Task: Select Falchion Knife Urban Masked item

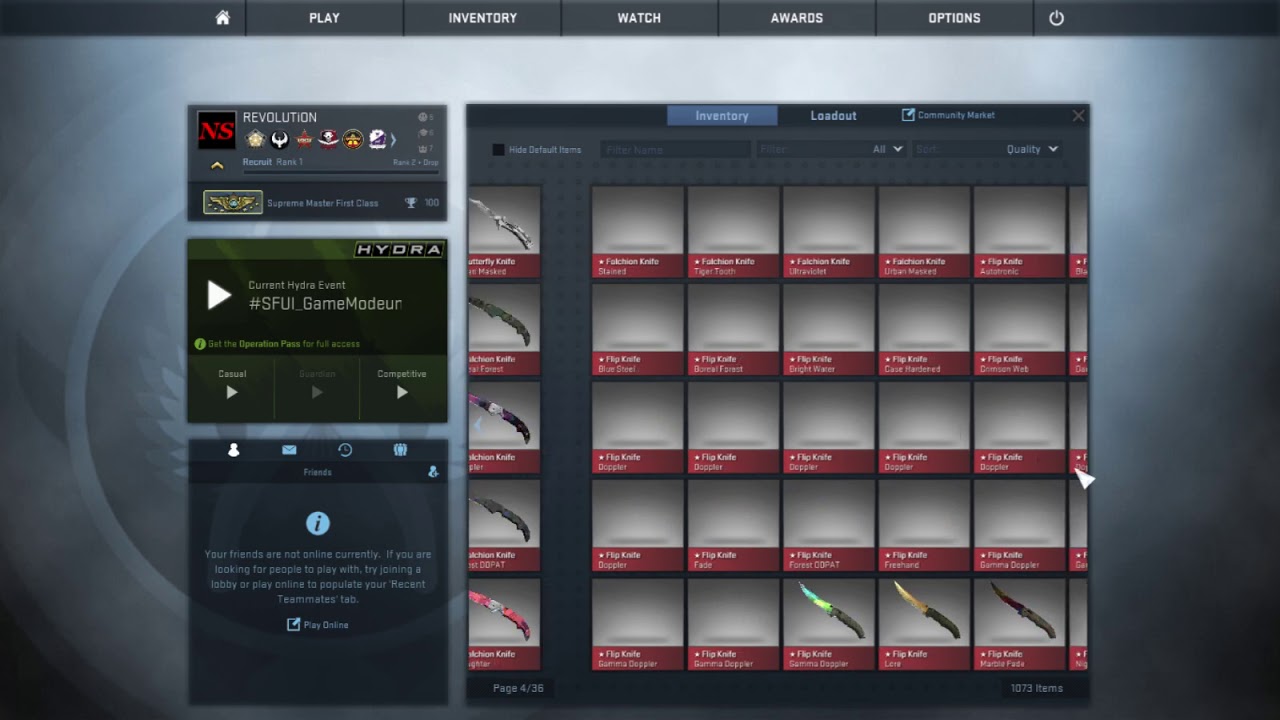Action: pyautogui.click(x=924, y=231)
